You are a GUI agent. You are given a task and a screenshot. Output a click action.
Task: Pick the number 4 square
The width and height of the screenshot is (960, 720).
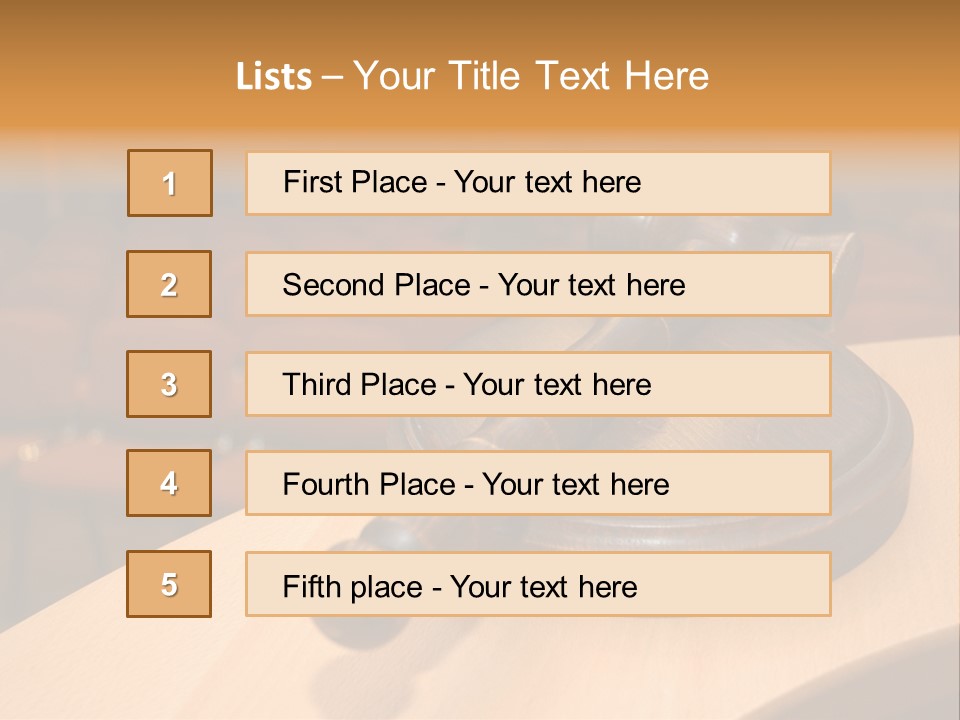click(169, 483)
